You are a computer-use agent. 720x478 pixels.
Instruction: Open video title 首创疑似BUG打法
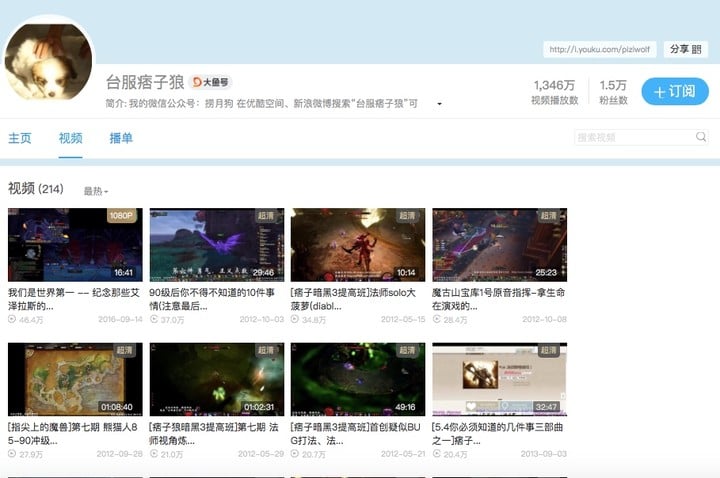pos(355,433)
